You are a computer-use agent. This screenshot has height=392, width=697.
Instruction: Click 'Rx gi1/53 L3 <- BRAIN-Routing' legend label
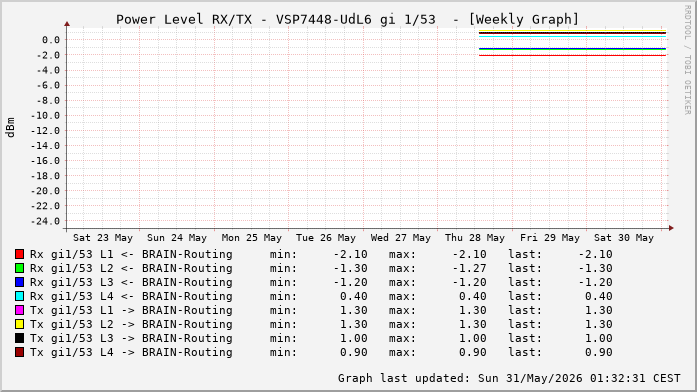(x=131, y=282)
